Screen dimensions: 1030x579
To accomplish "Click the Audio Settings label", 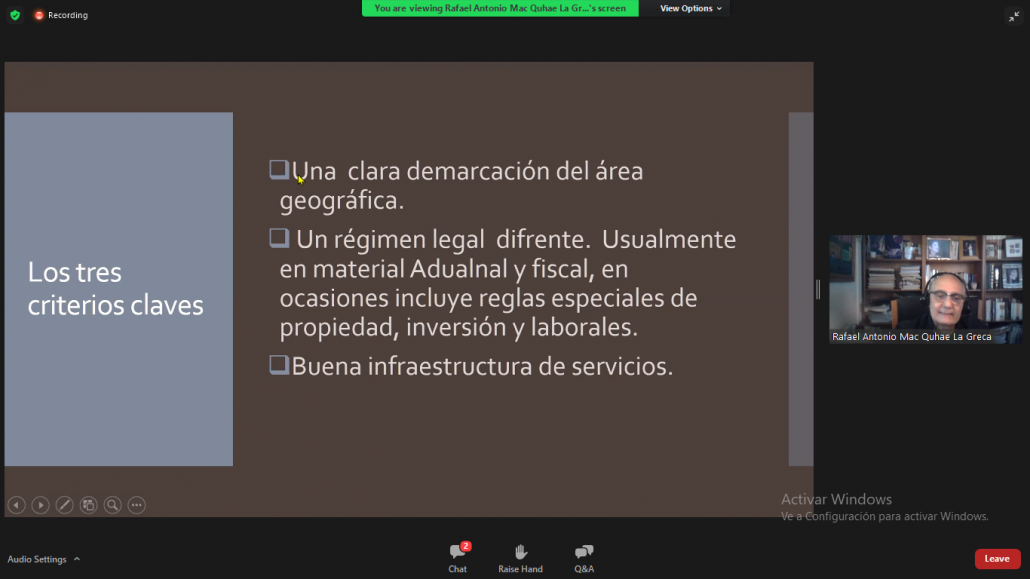I will 37,559.
